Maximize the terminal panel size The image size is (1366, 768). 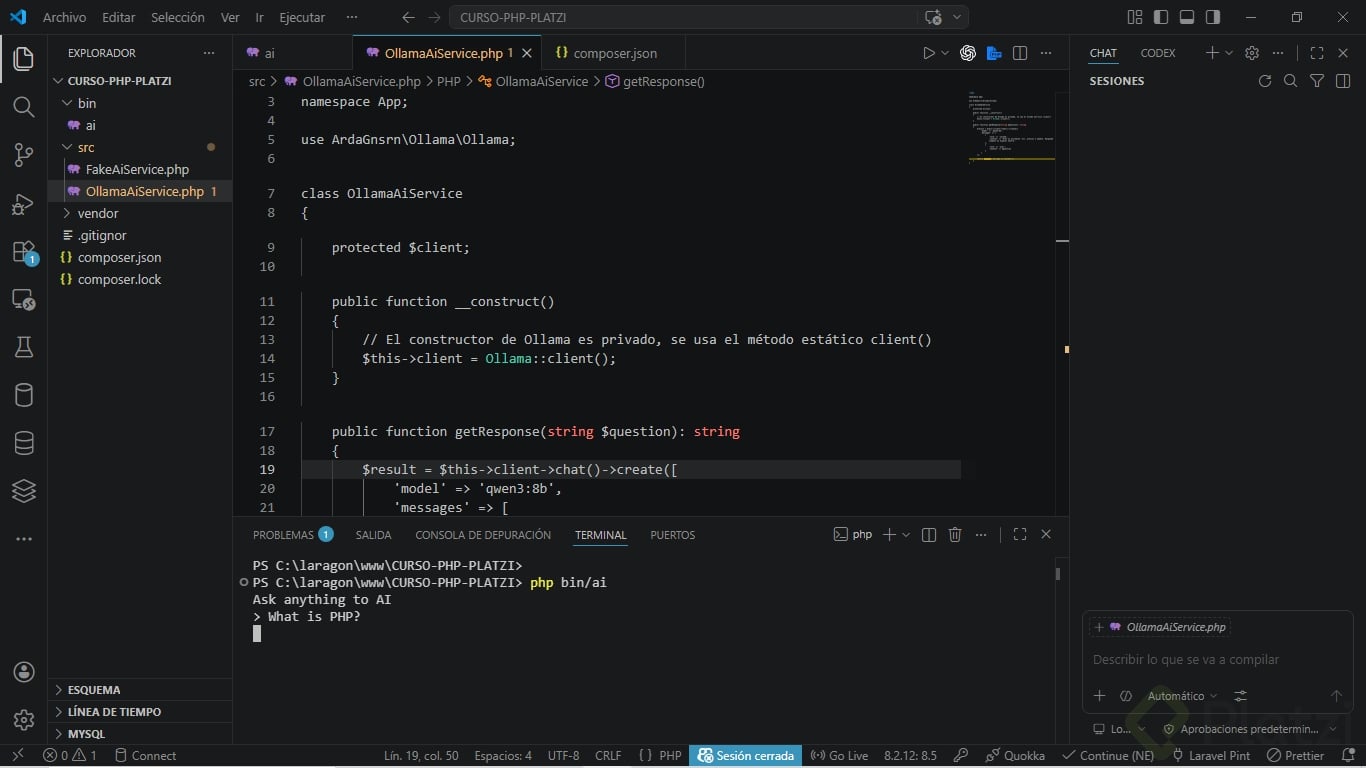[x=1019, y=535]
